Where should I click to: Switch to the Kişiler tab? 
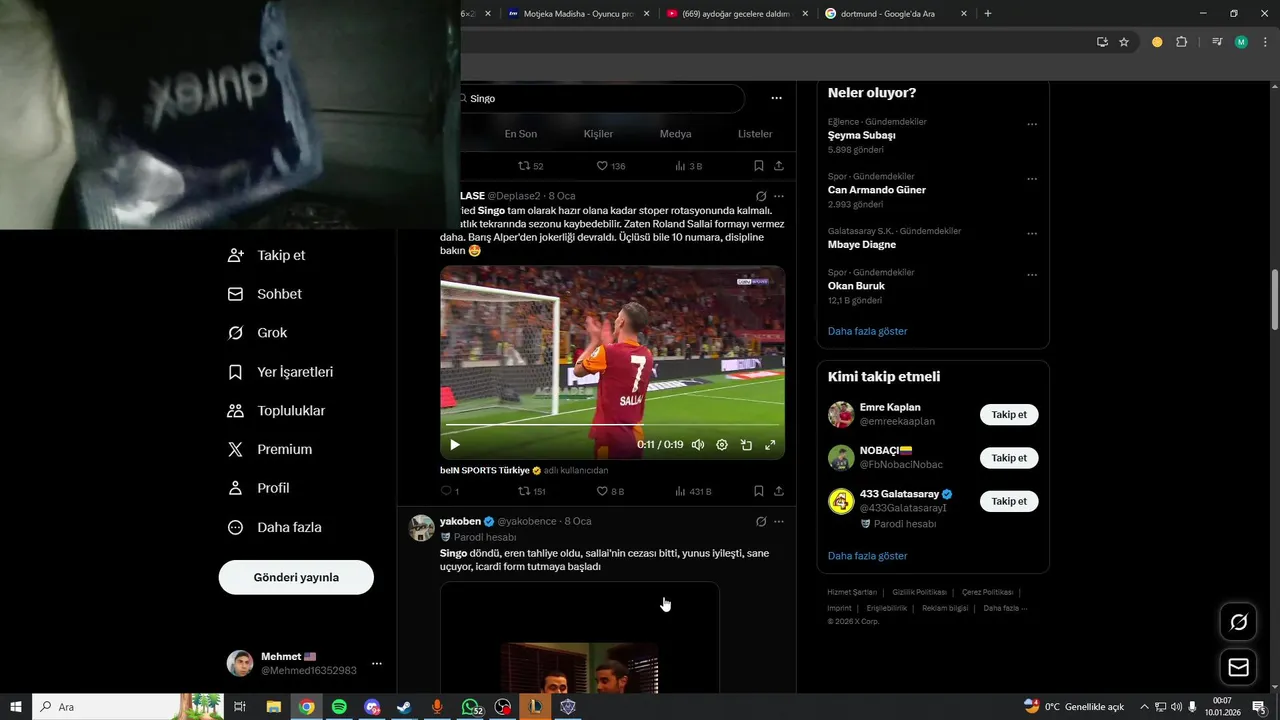598,134
